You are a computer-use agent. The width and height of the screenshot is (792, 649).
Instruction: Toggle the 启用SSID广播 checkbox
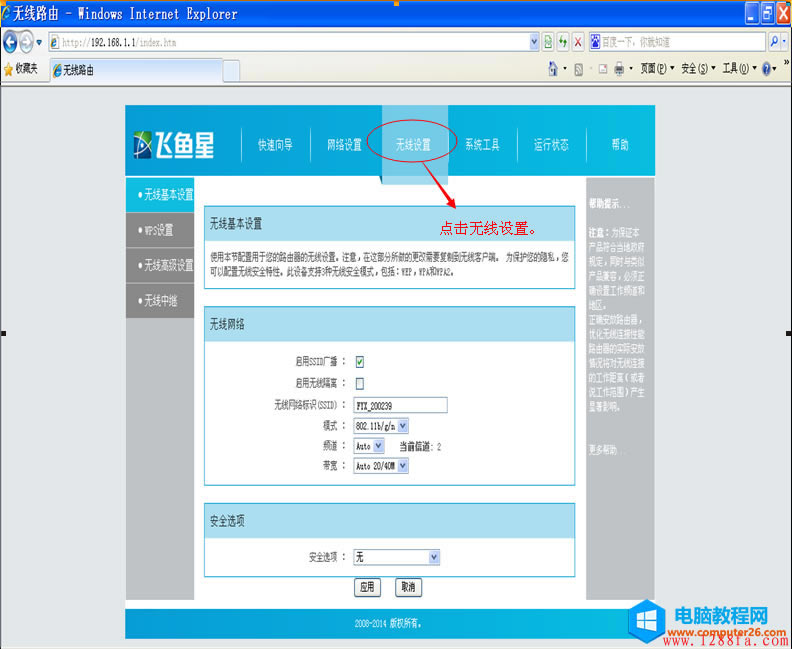[360, 362]
